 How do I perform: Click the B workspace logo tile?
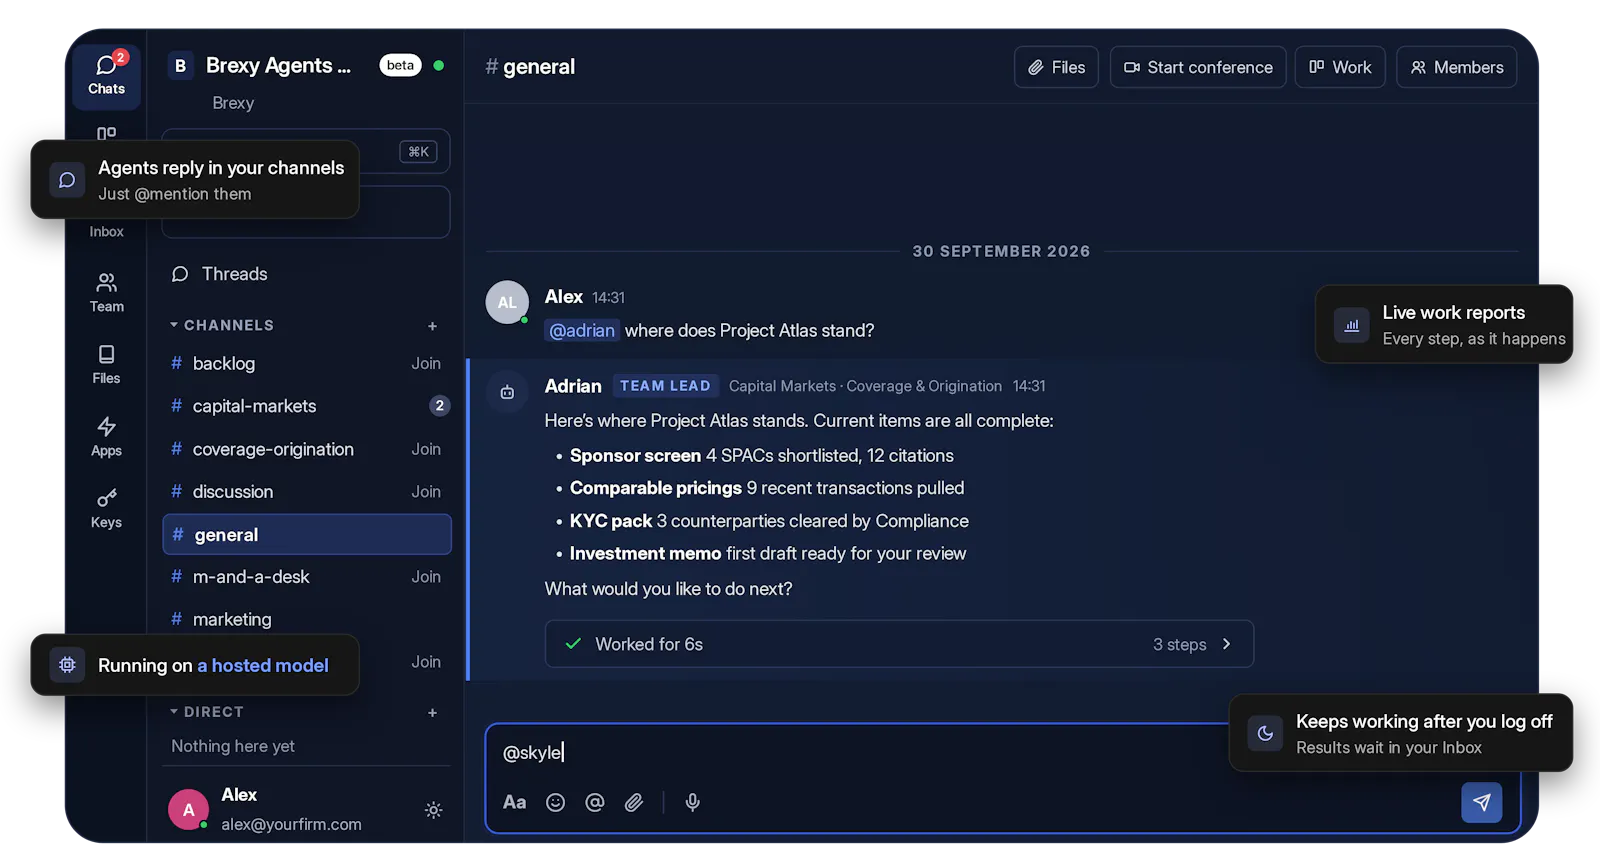coord(180,66)
